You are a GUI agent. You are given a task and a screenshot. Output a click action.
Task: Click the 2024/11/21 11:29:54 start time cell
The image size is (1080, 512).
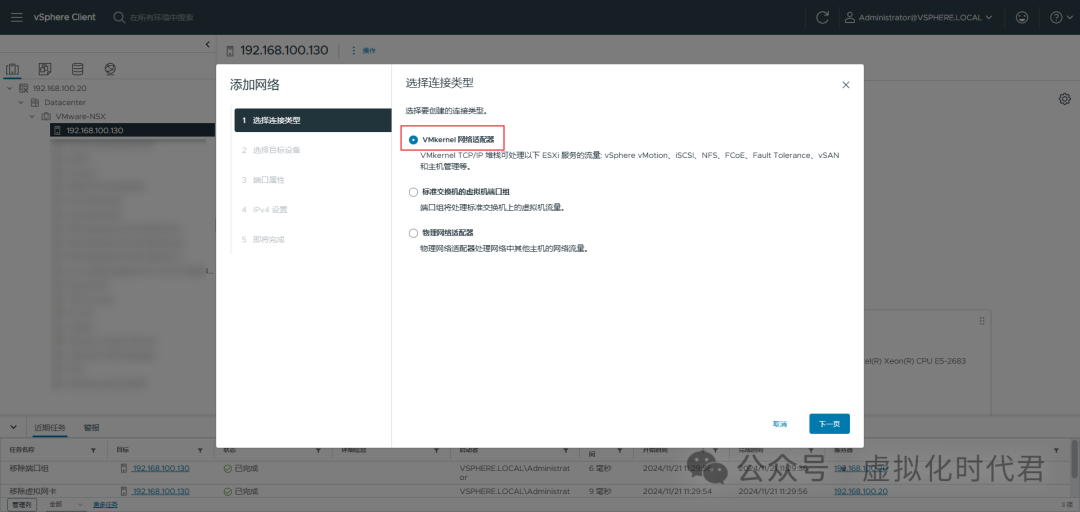(678, 491)
